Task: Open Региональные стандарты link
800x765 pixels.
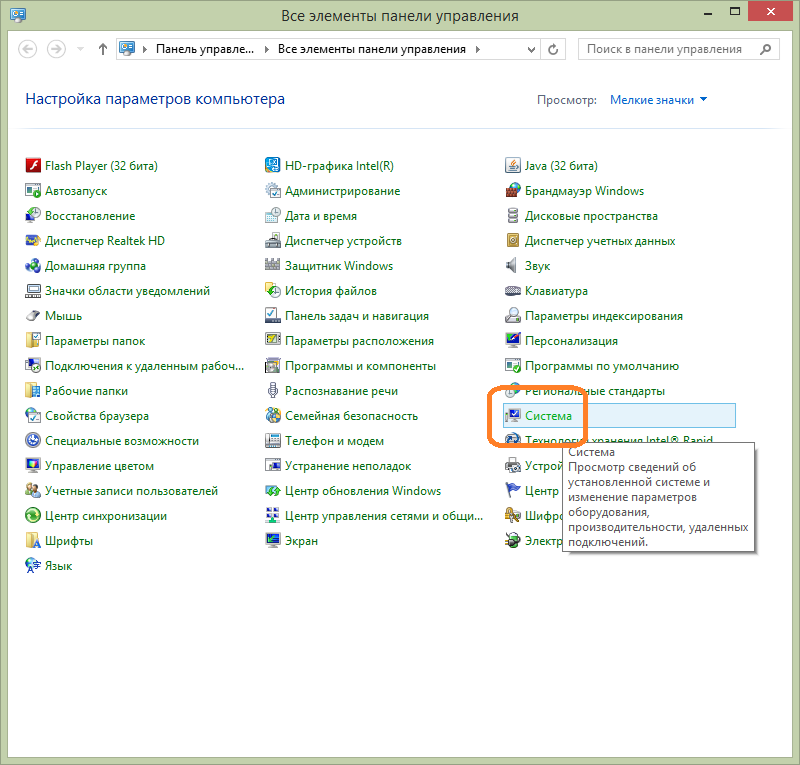Action: (x=594, y=391)
